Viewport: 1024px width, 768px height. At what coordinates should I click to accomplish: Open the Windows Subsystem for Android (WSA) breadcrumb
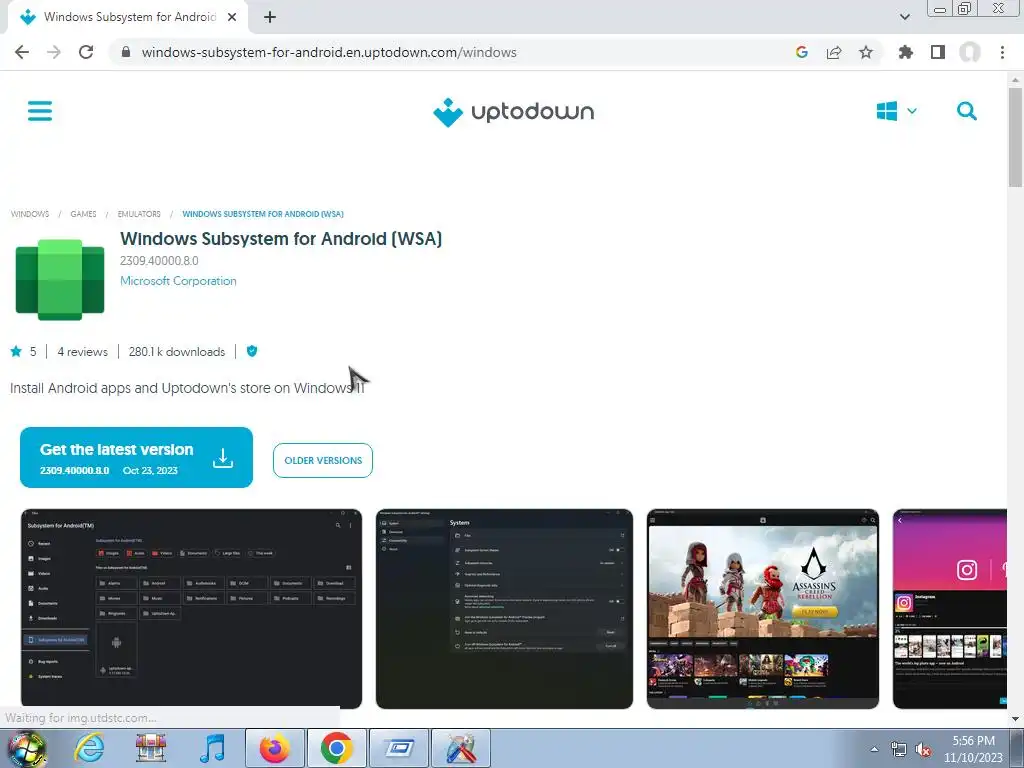pyautogui.click(x=263, y=214)
